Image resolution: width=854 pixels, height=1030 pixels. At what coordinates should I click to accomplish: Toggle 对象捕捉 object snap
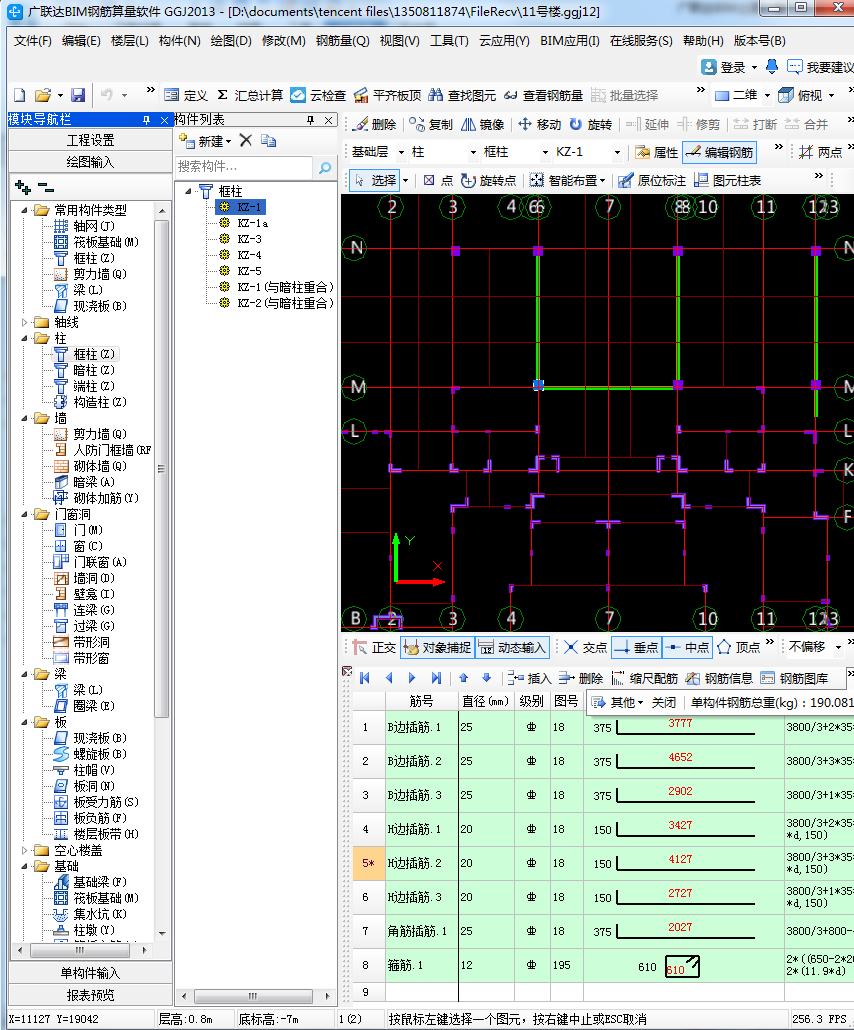click(437, 648)
